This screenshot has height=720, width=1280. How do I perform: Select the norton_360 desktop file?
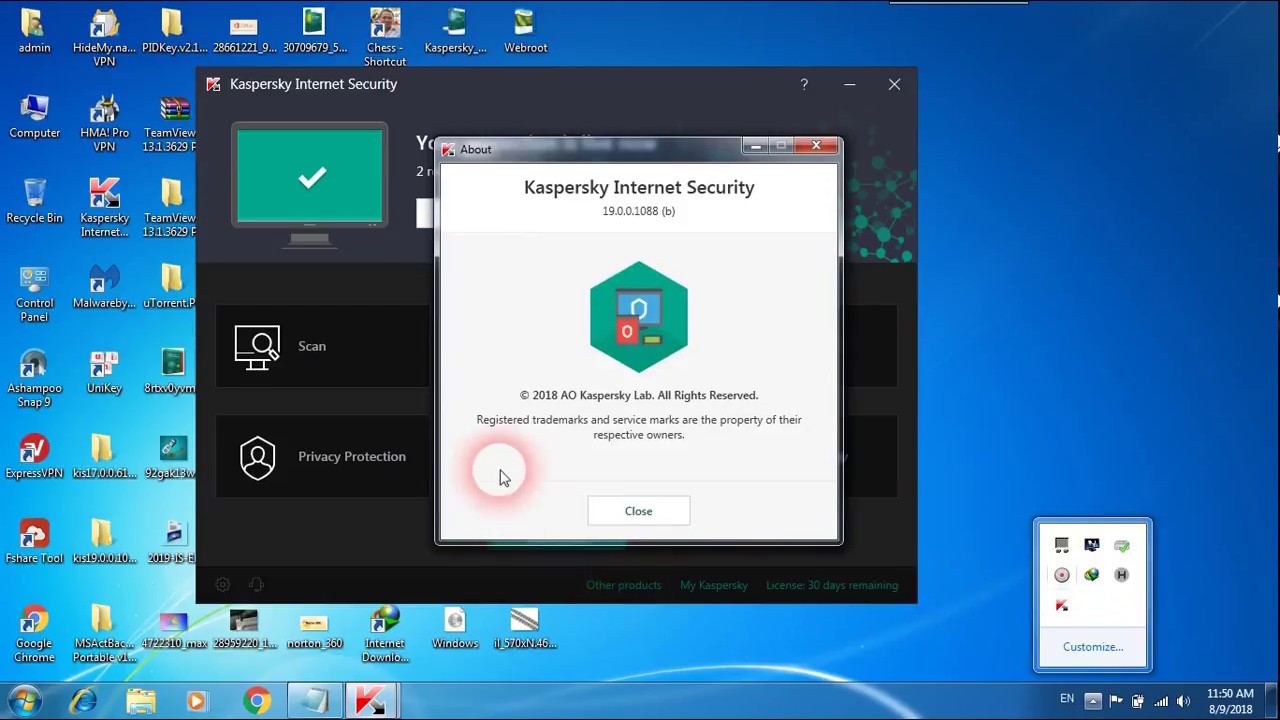[314, 628]
